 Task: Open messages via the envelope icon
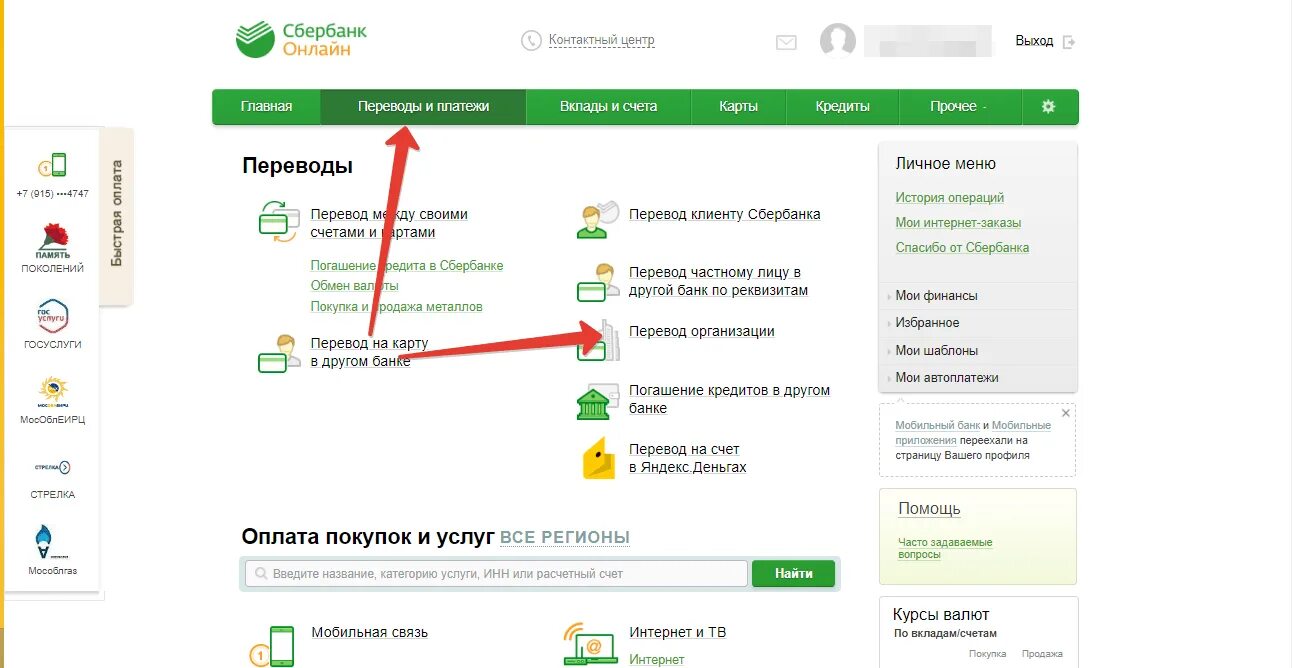point(786,42)
